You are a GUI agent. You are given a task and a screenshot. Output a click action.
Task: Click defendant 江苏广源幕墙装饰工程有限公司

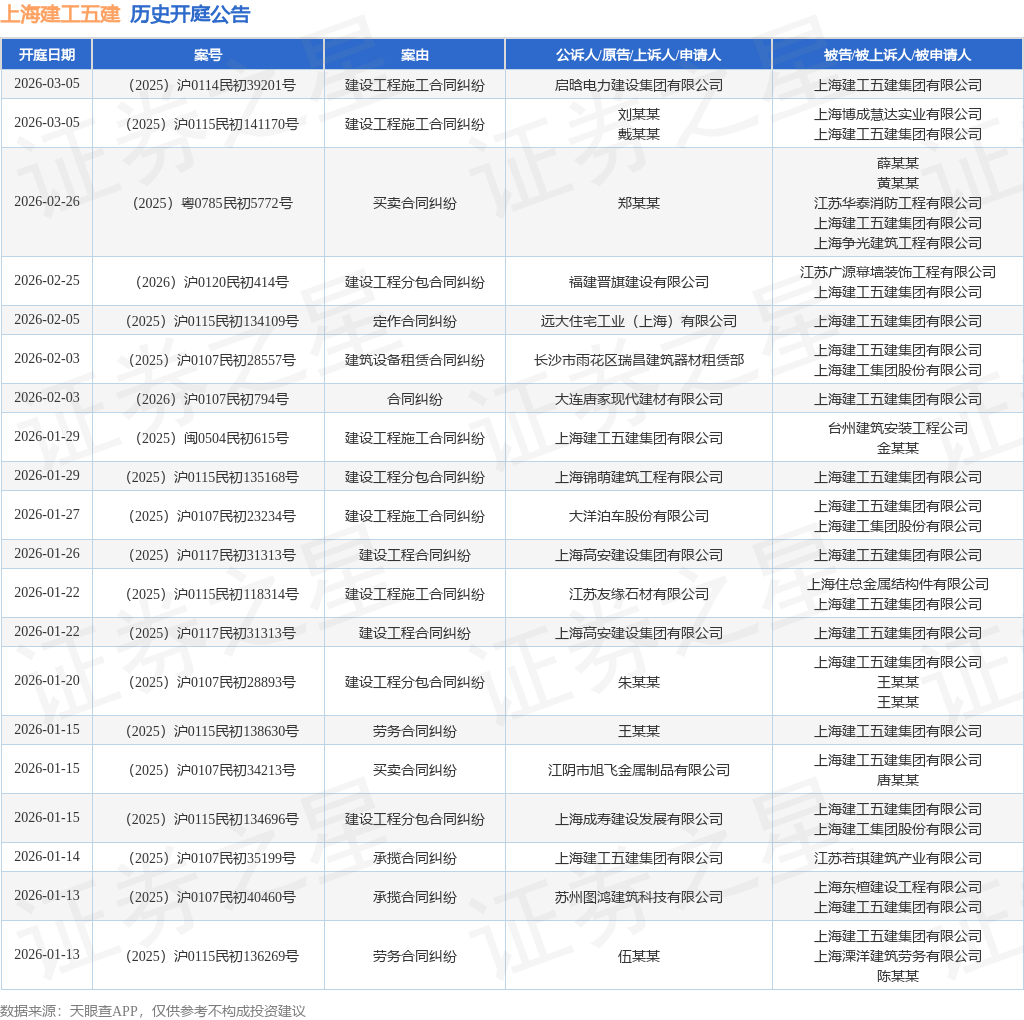[x=897, y=272]
